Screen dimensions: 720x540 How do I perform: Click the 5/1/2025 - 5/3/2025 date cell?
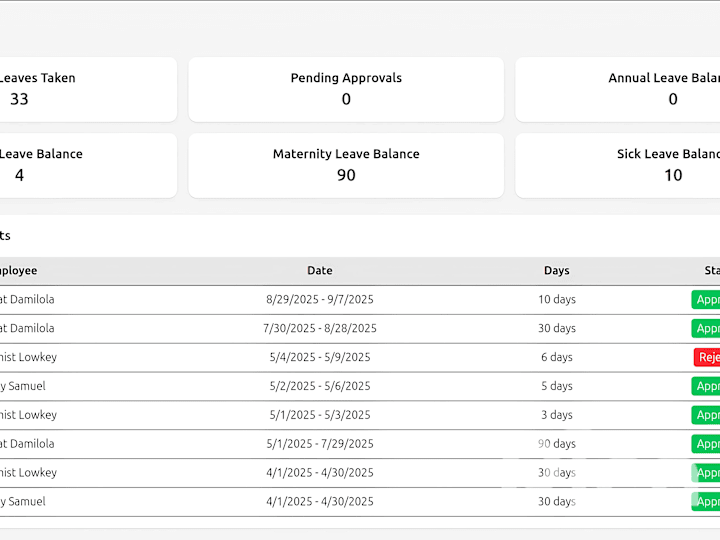[320, 415]
